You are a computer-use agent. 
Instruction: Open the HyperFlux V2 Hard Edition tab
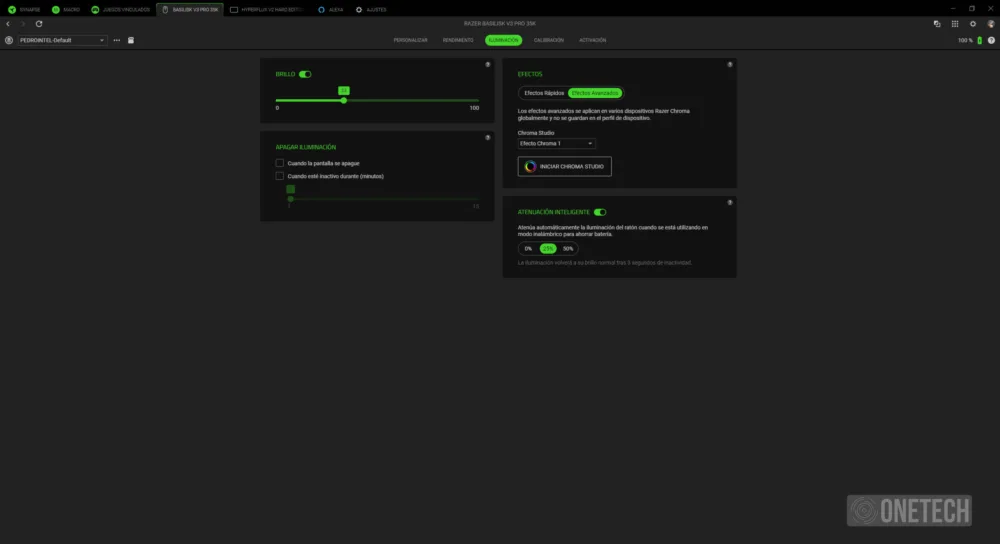[267, 10]
